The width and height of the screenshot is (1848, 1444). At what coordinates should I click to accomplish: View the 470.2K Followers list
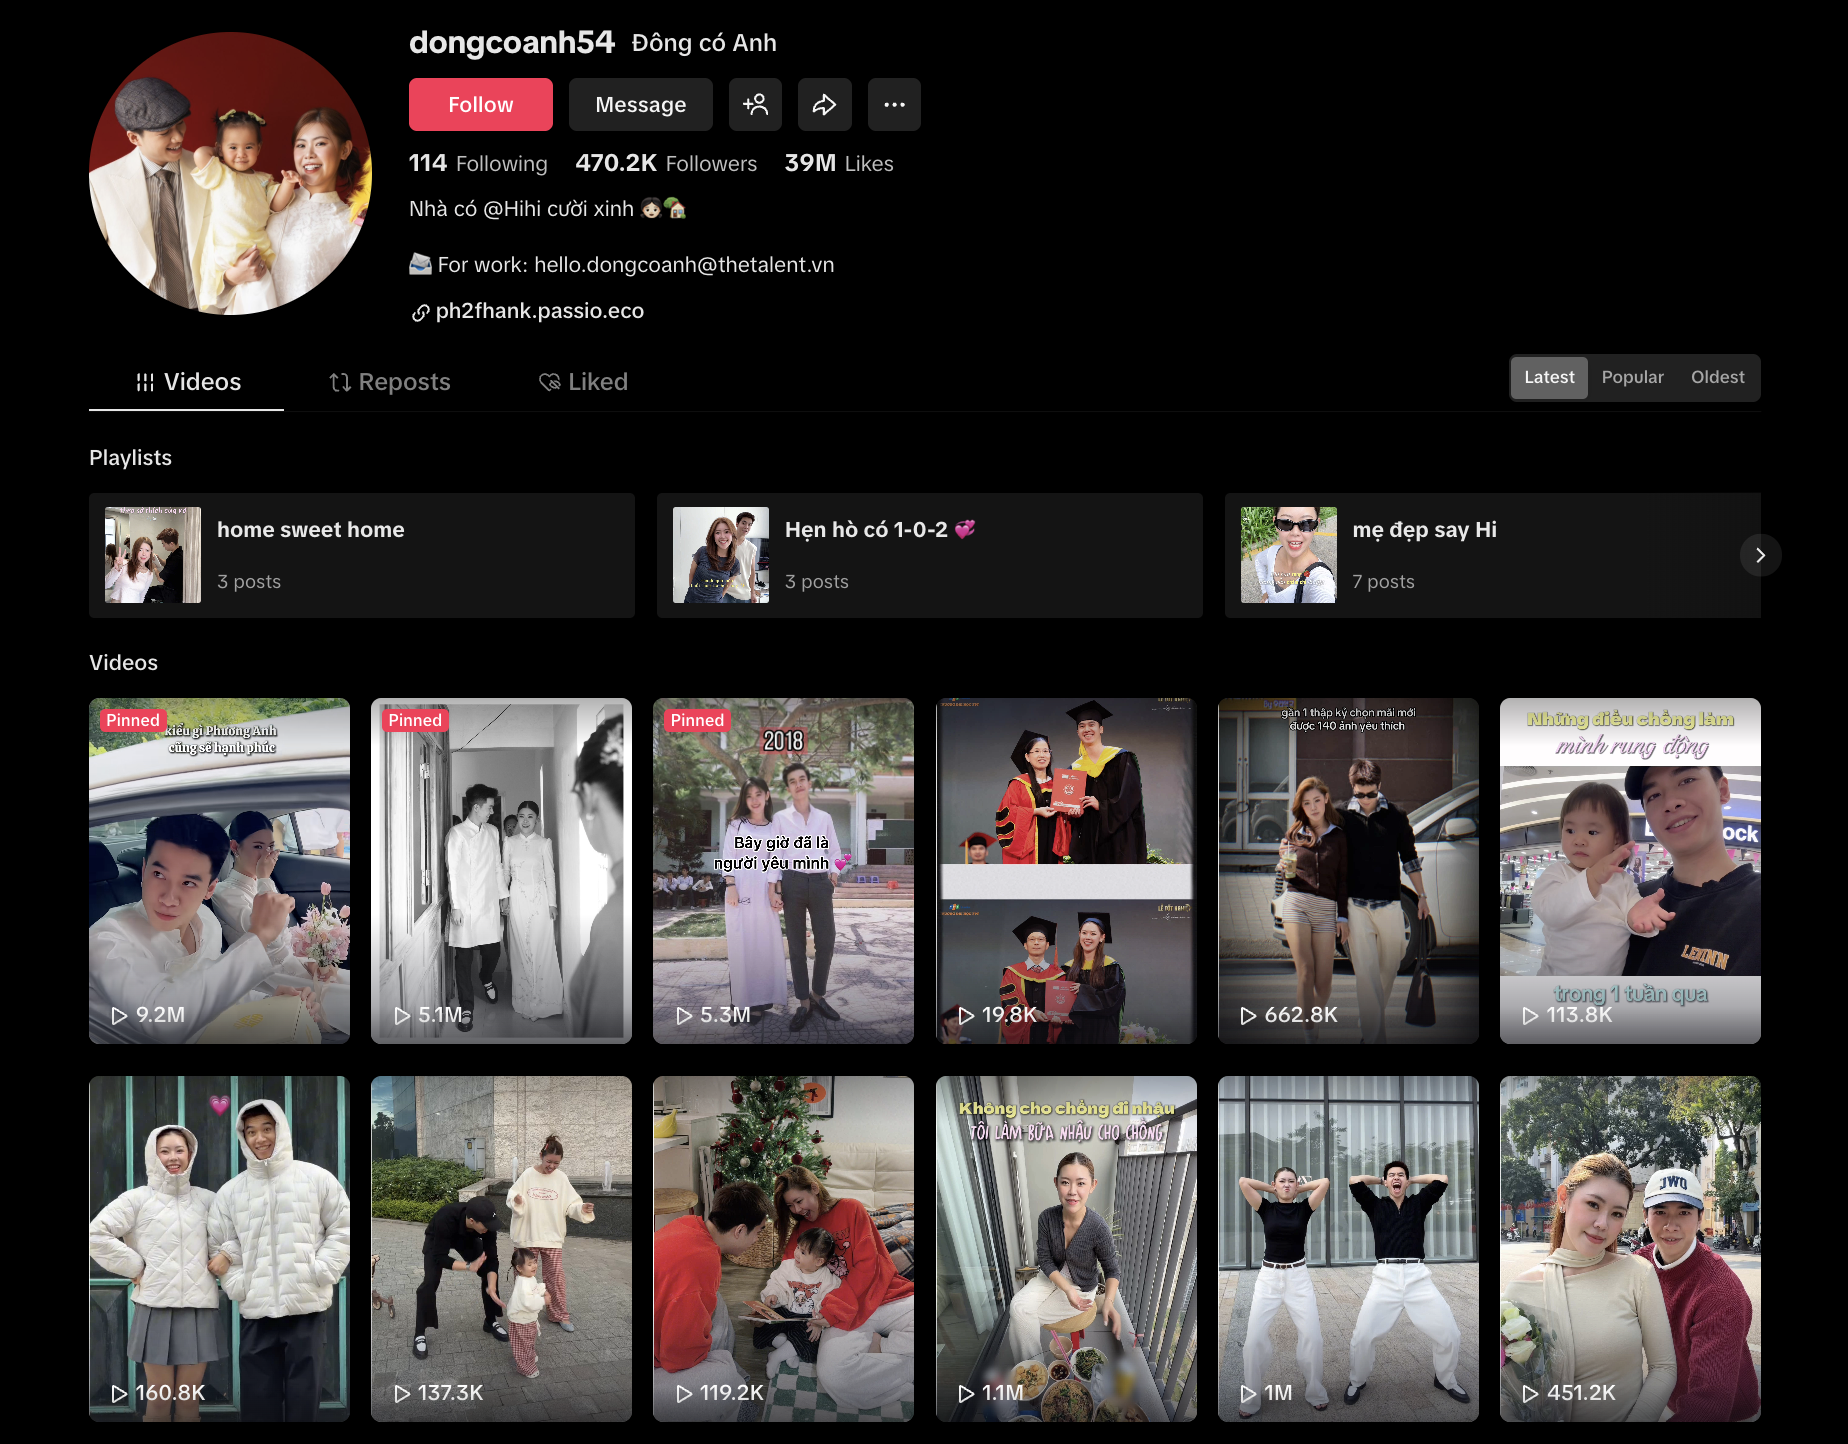(666, 163)
